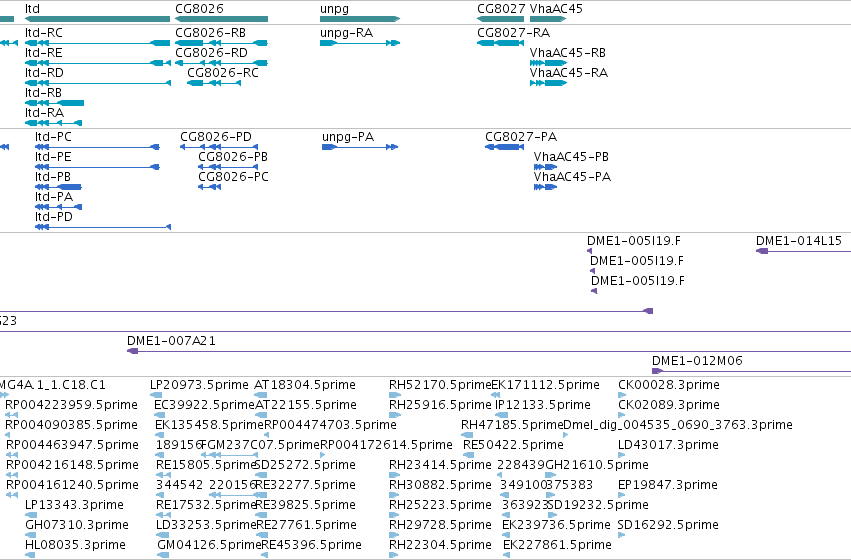851x560 pixels.
Task: Select the VhaAC45 gene label
Action: click(x=556, y=9)
